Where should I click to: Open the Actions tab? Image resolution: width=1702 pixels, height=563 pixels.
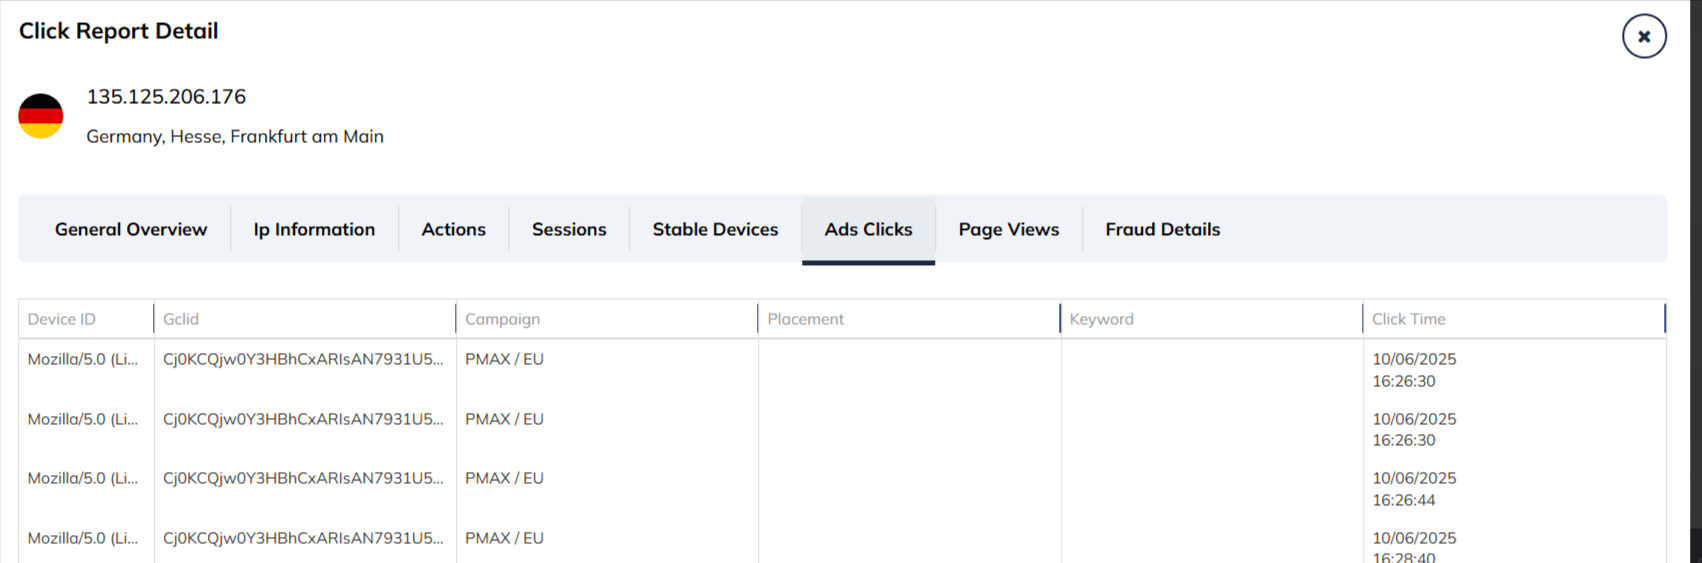click(x=453, y=229)
